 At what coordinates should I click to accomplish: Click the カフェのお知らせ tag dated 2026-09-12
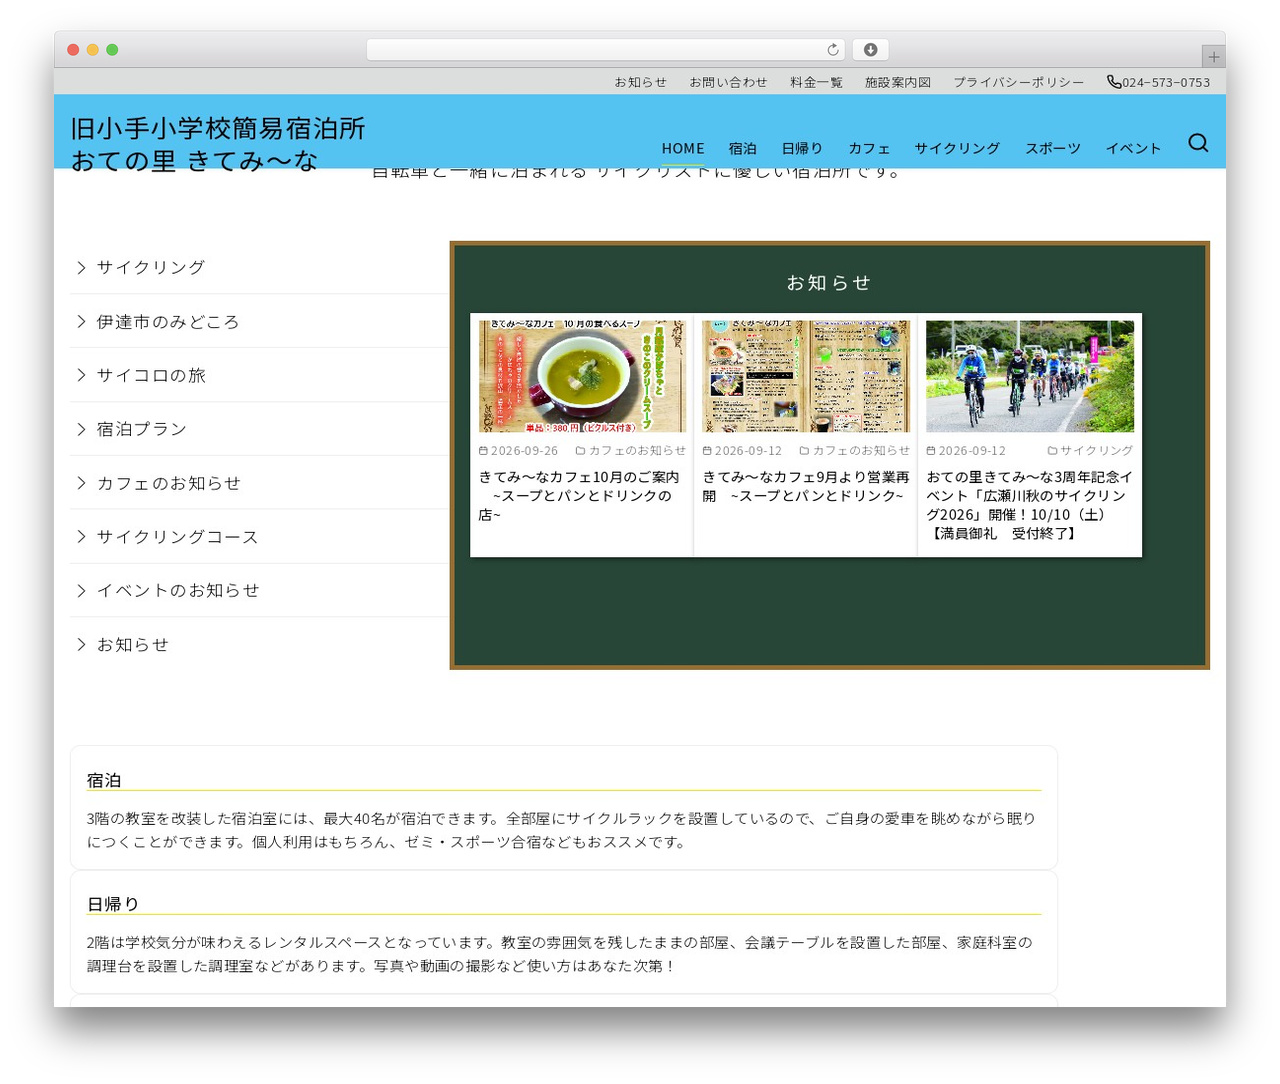click(861, 451)
